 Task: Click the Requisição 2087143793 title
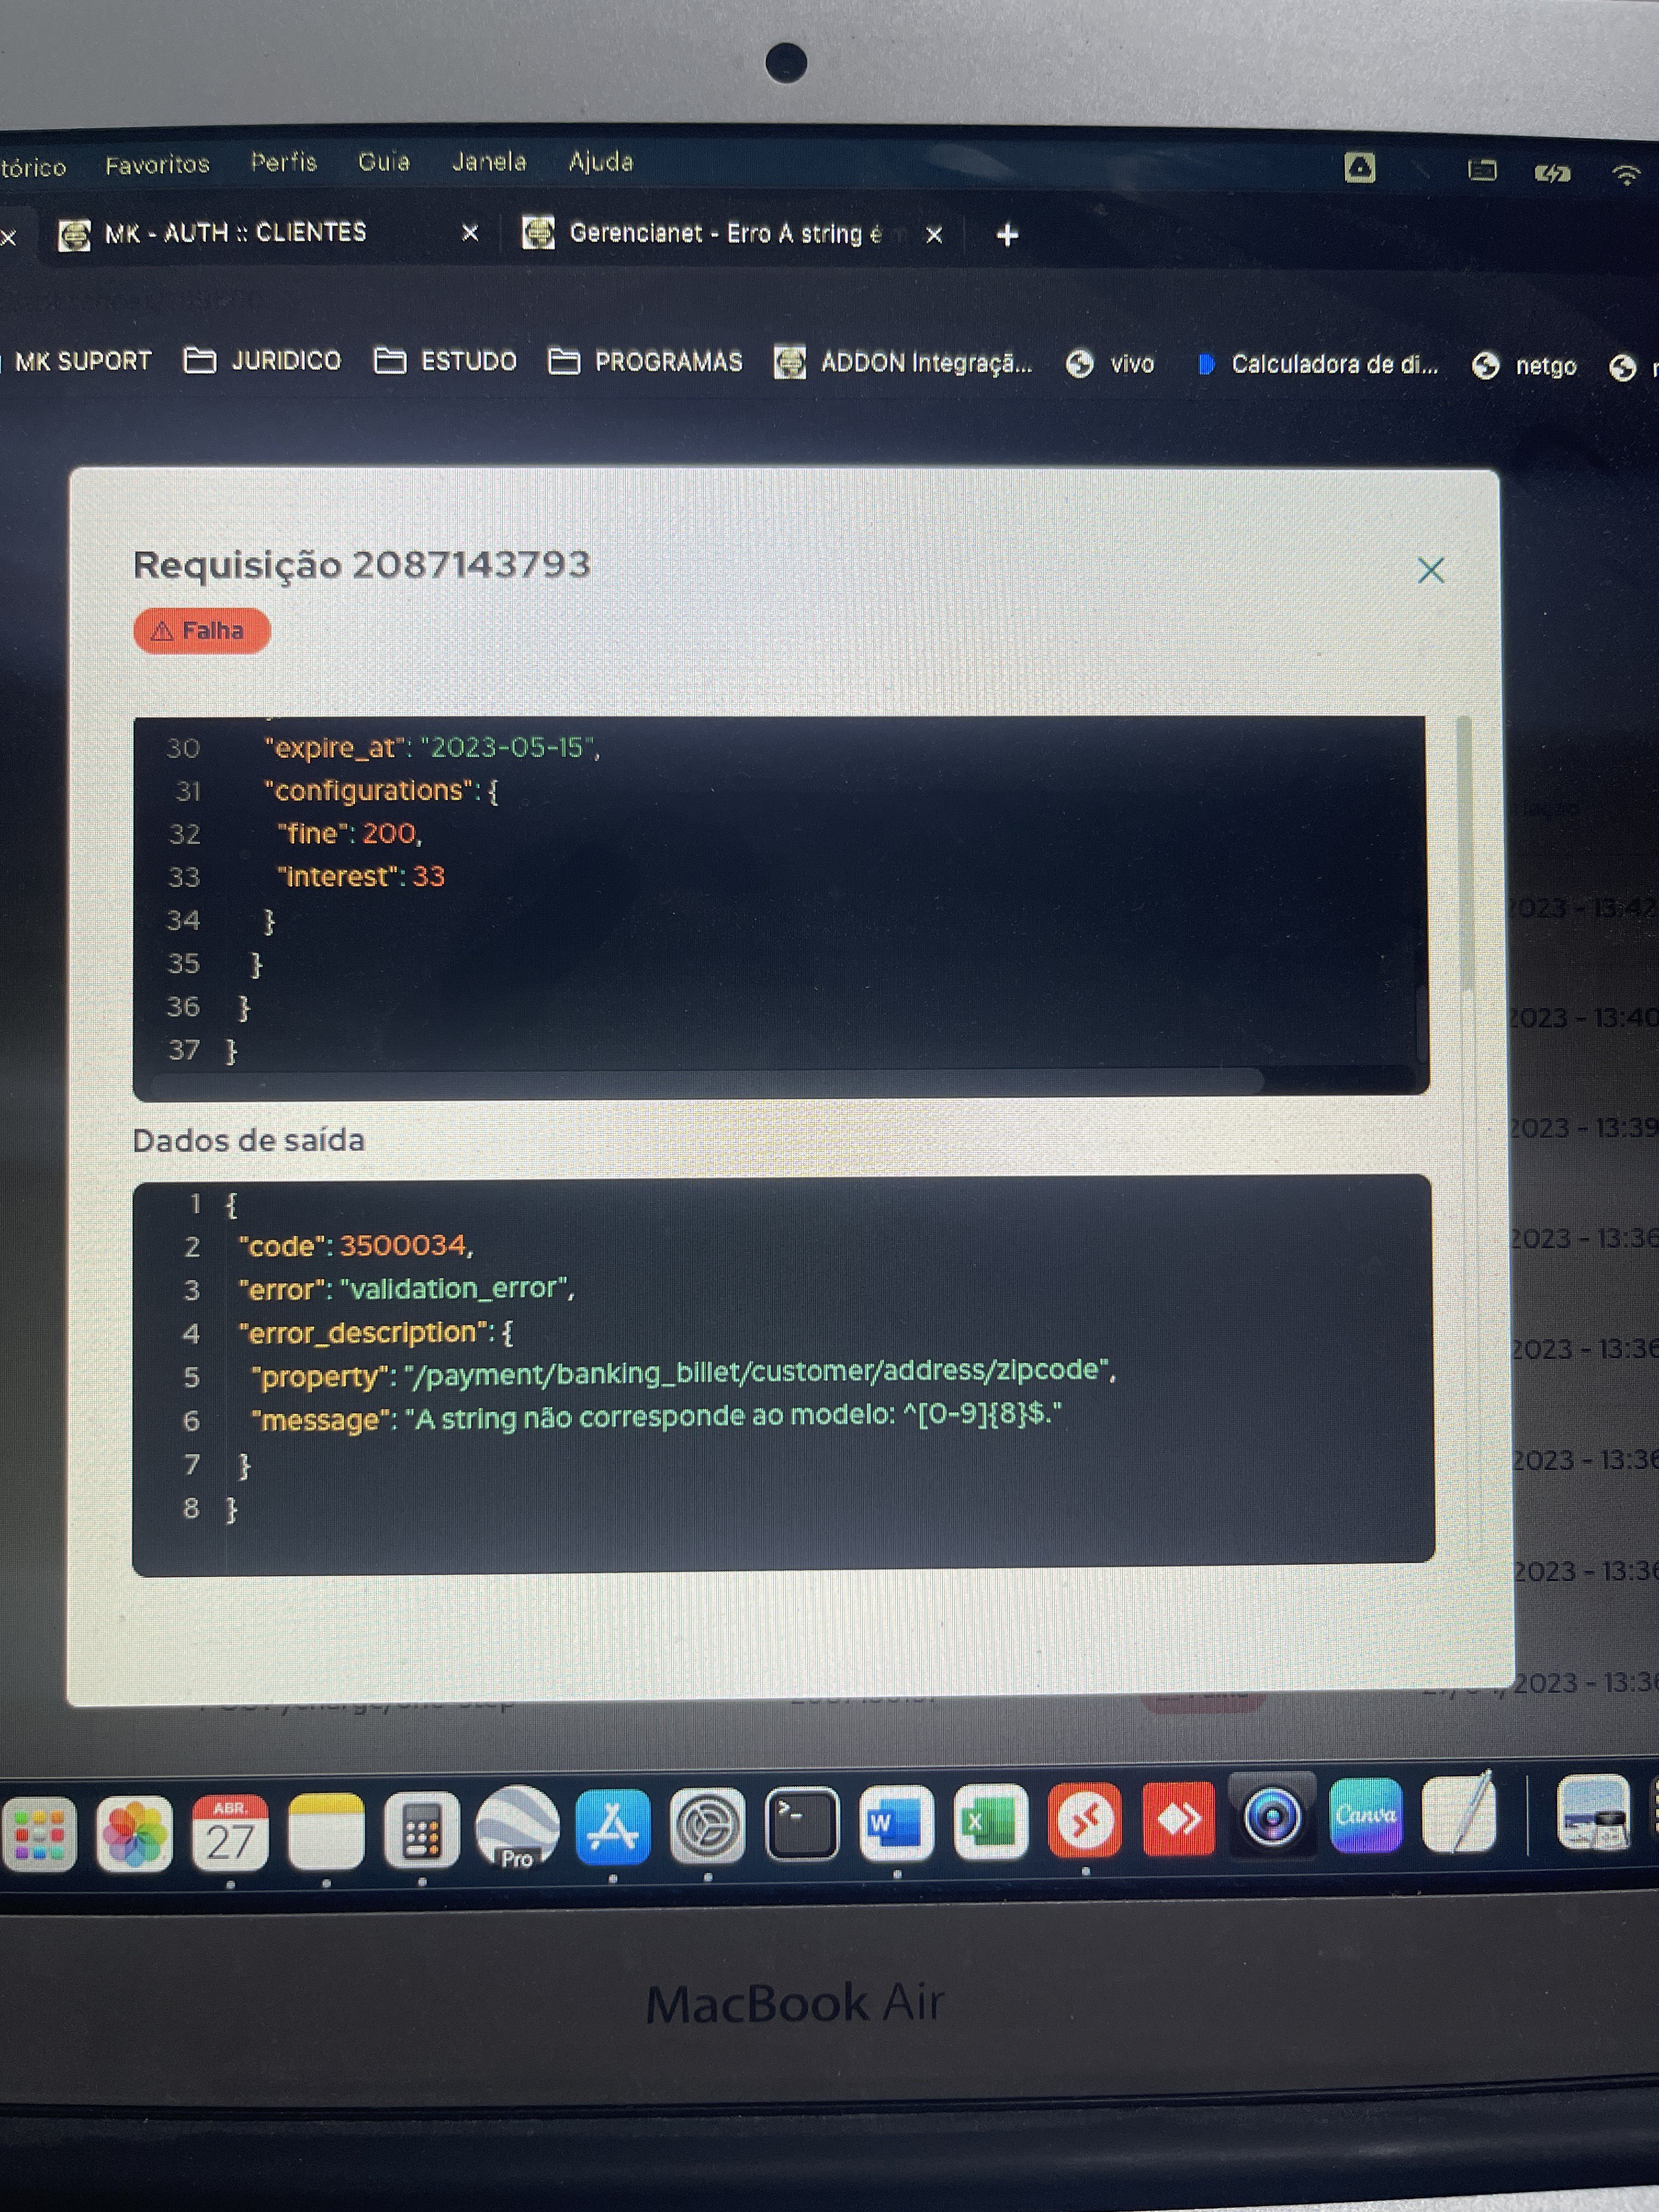pyautogui.click(x=362, y=566)
